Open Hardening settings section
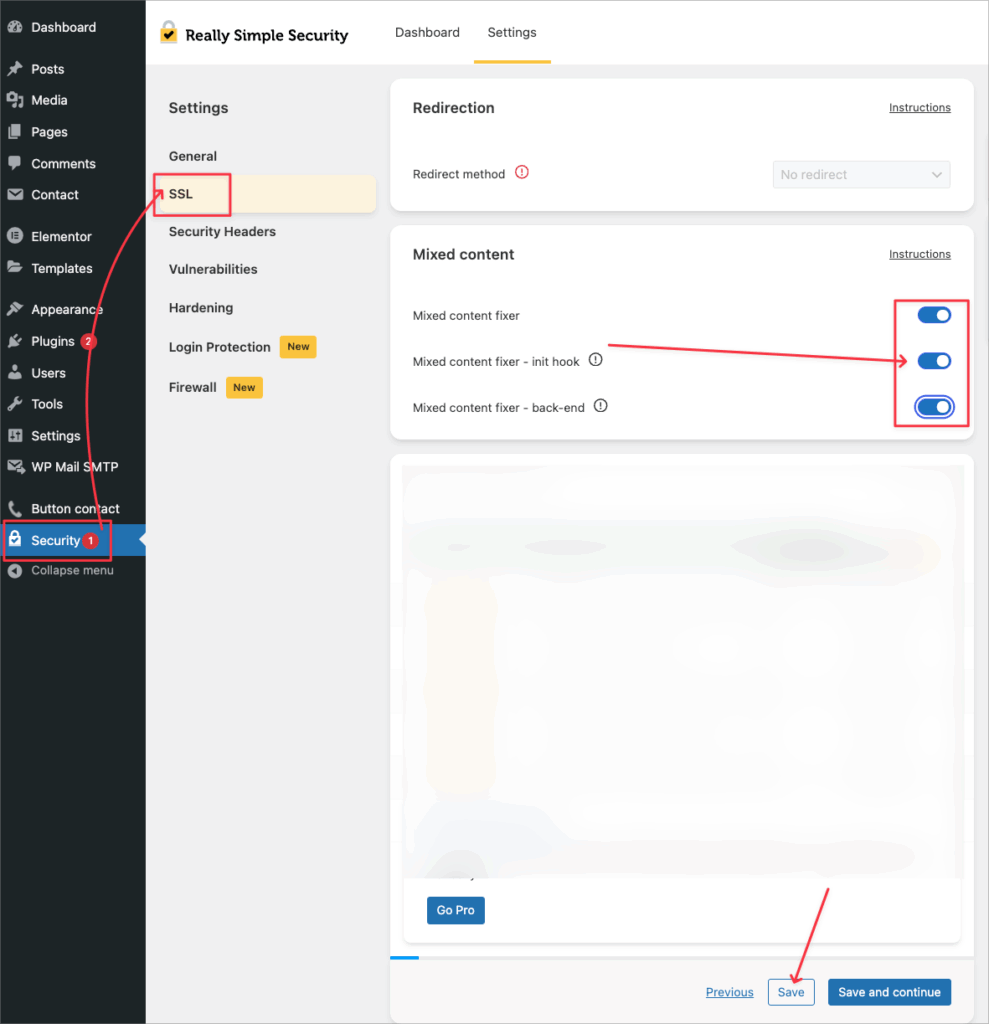989x1024 pixels. coord(201,308)
